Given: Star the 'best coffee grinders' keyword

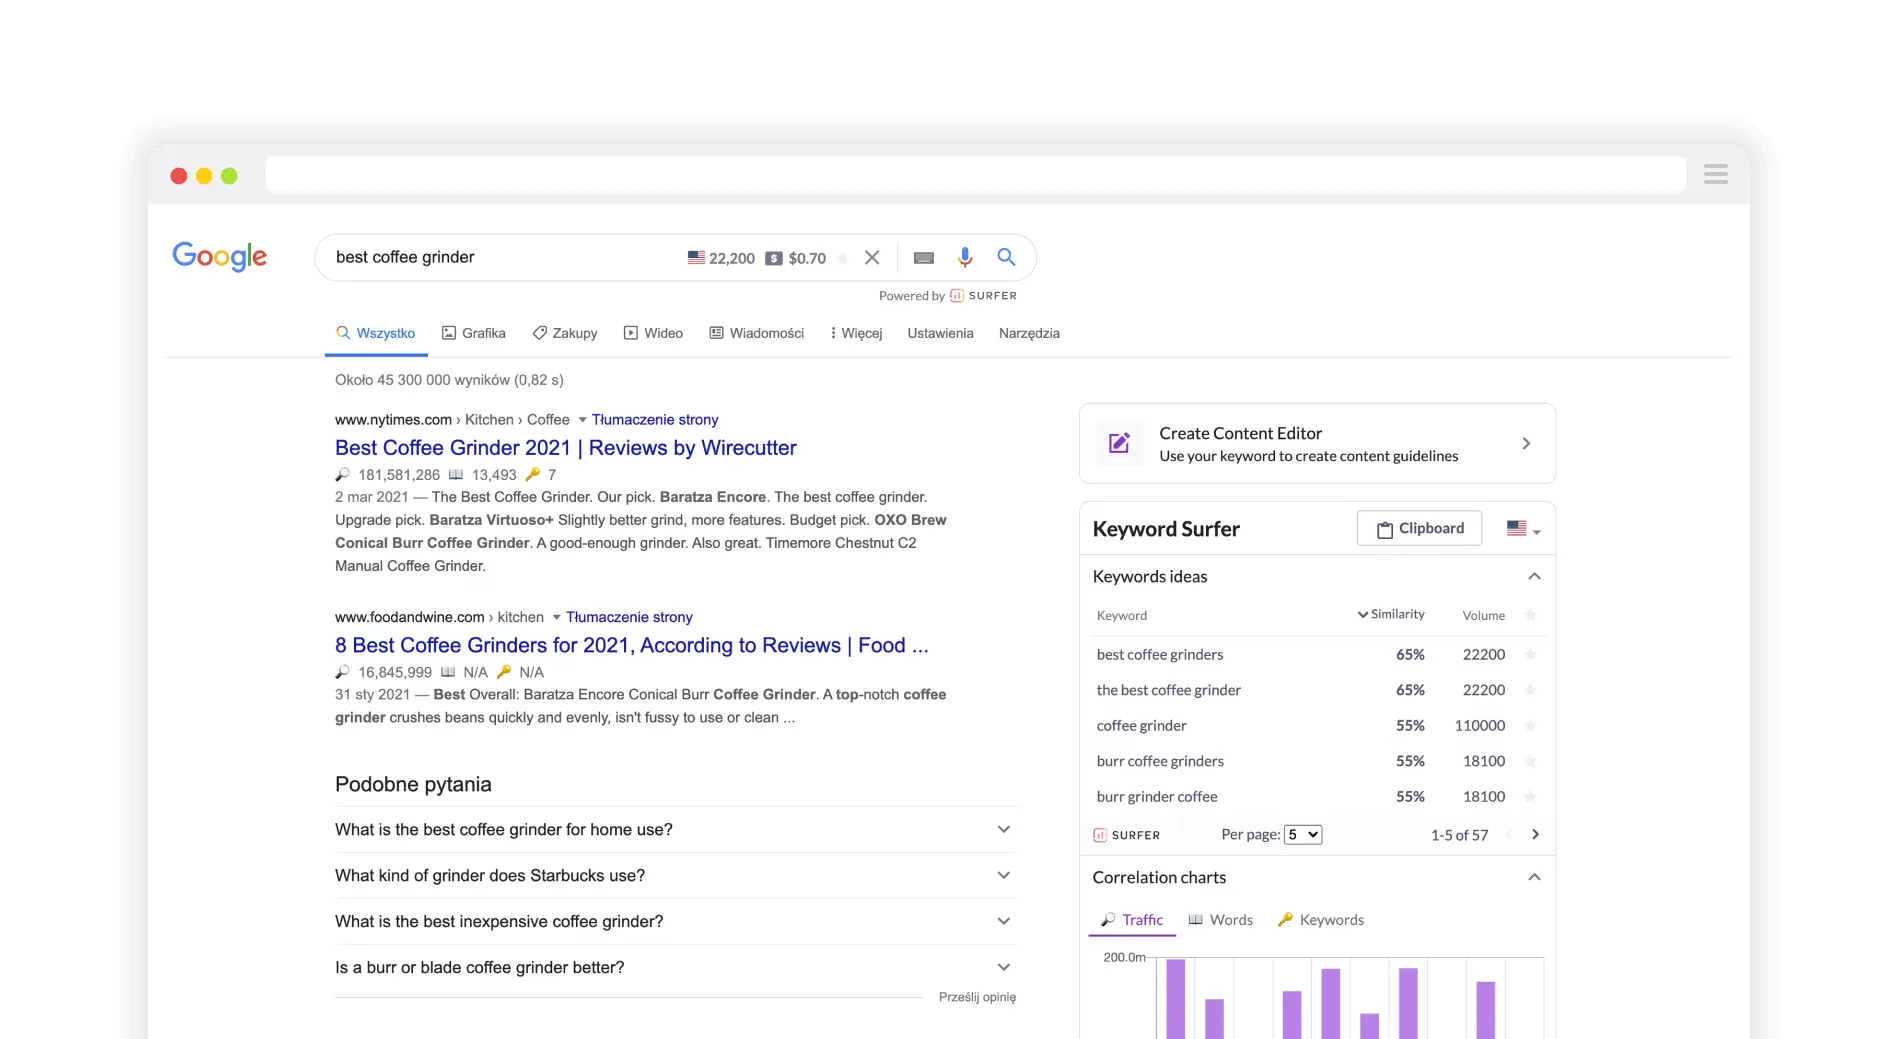Looking at the screenshot, I should point(1530,654).
